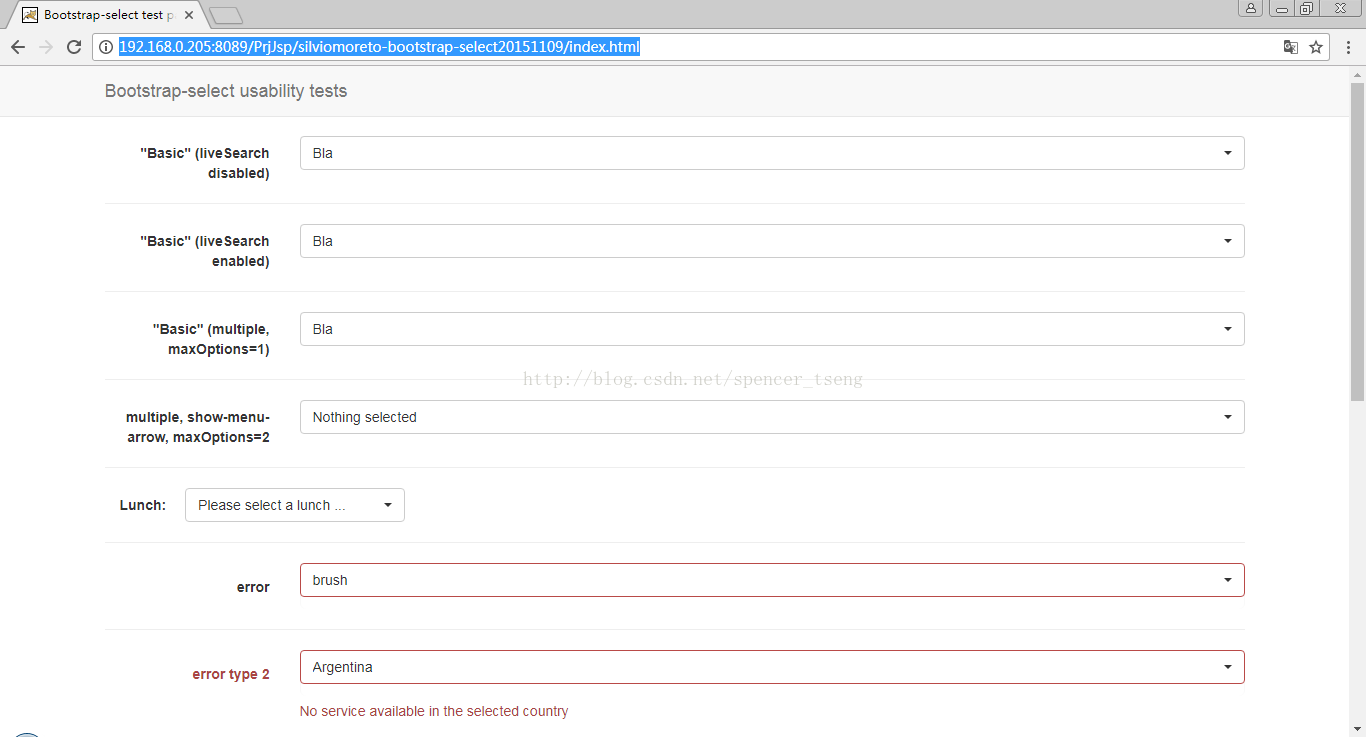This screenshot has width=1366, height=737.
Task: Open the Argentina country dropdown
Action: coord(772,667)
